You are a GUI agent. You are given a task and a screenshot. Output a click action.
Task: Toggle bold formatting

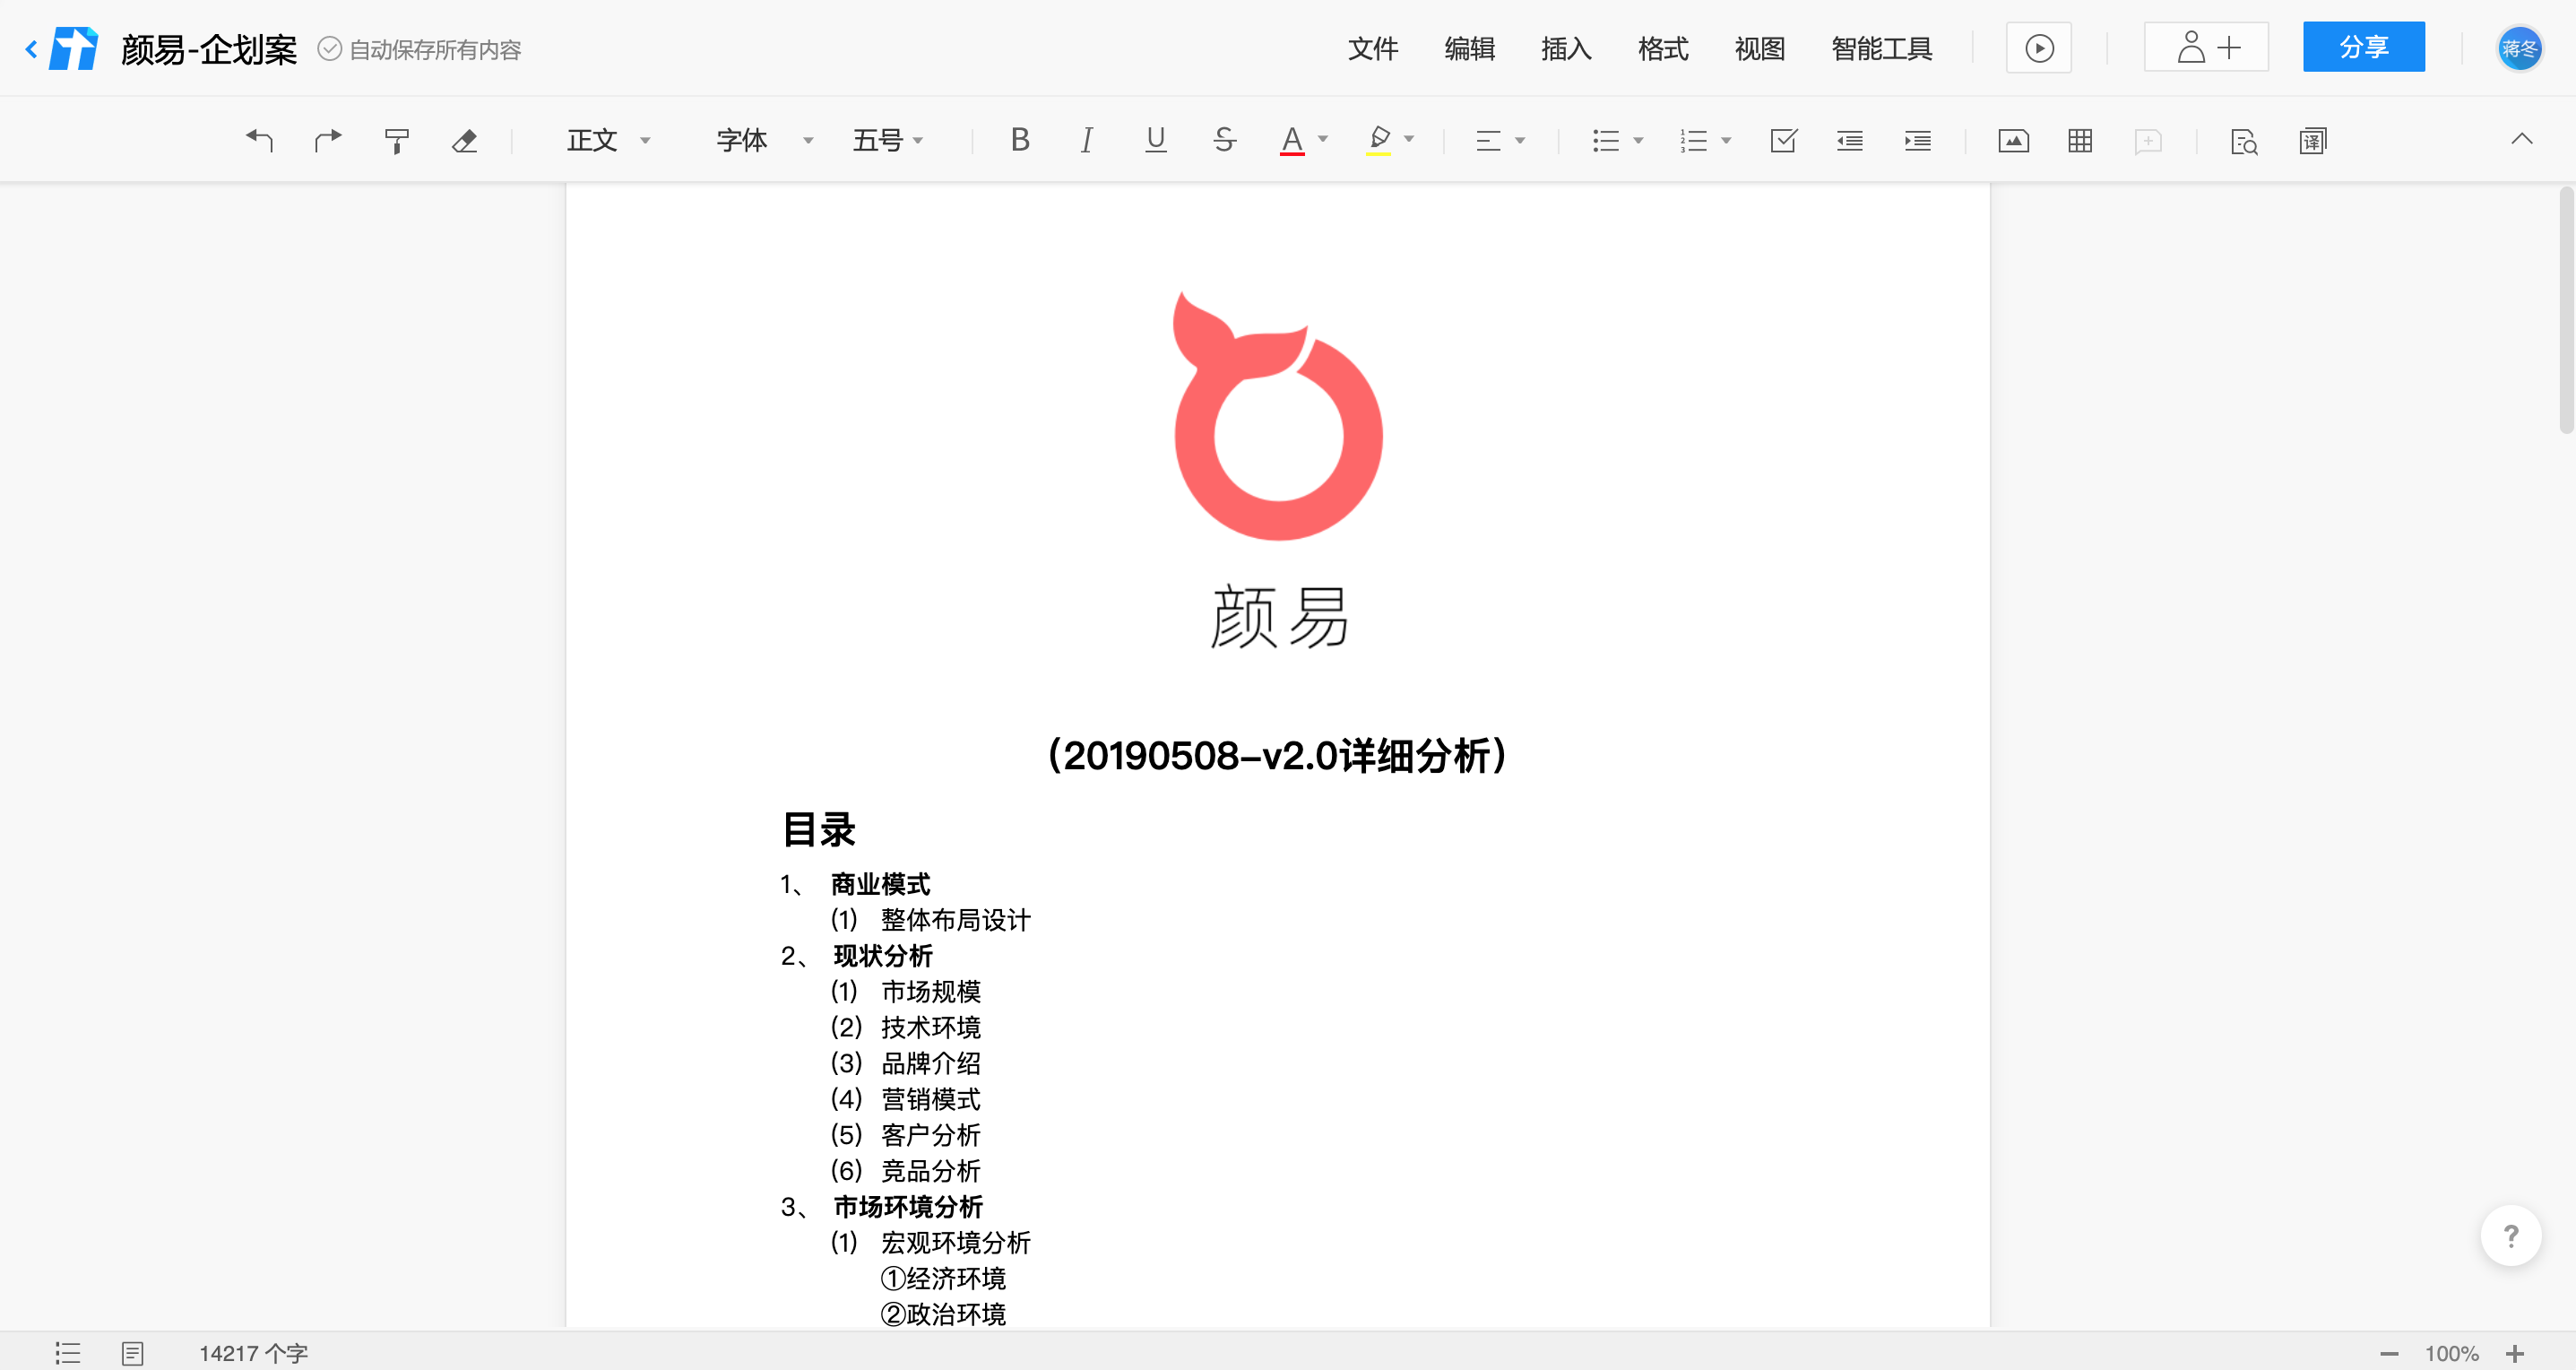click(x=1019, y=140)
